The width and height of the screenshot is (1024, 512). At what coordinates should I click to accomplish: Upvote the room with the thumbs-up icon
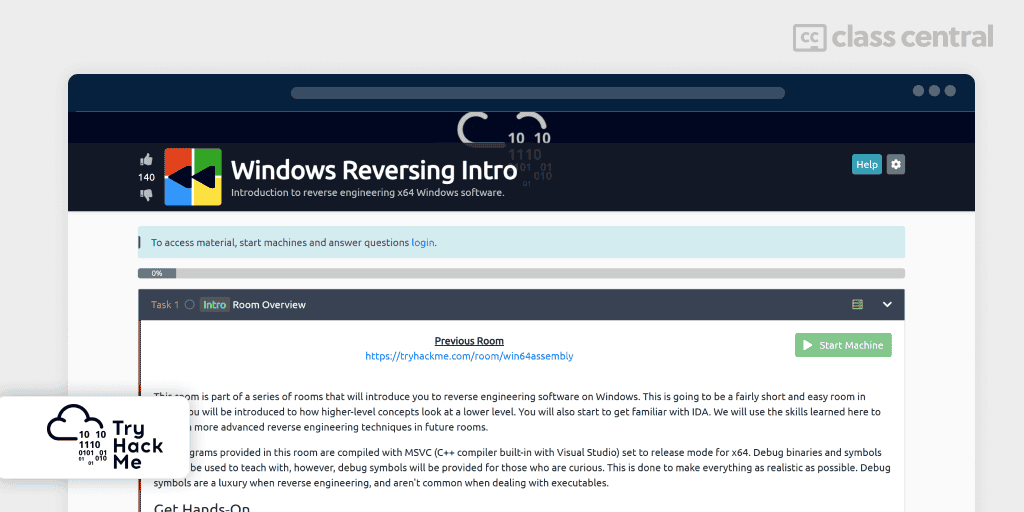click(x=146, y=159)
